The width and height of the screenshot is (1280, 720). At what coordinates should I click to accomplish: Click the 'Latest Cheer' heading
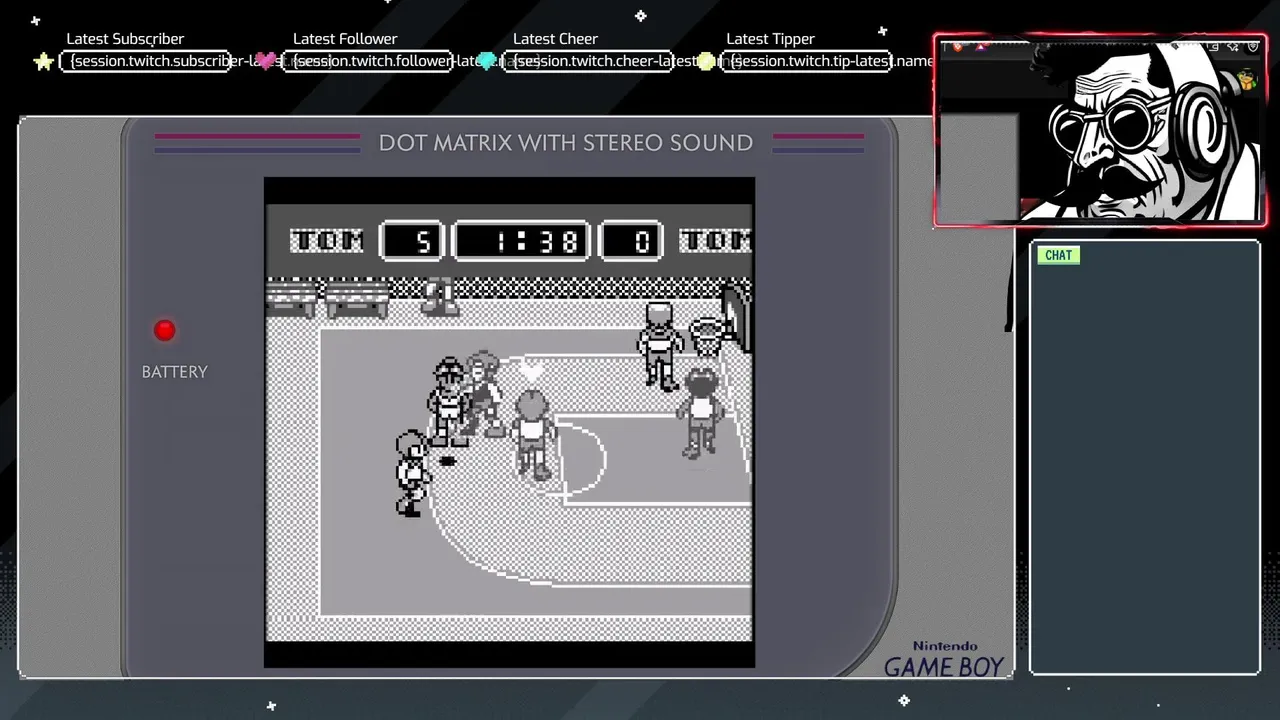555,39
